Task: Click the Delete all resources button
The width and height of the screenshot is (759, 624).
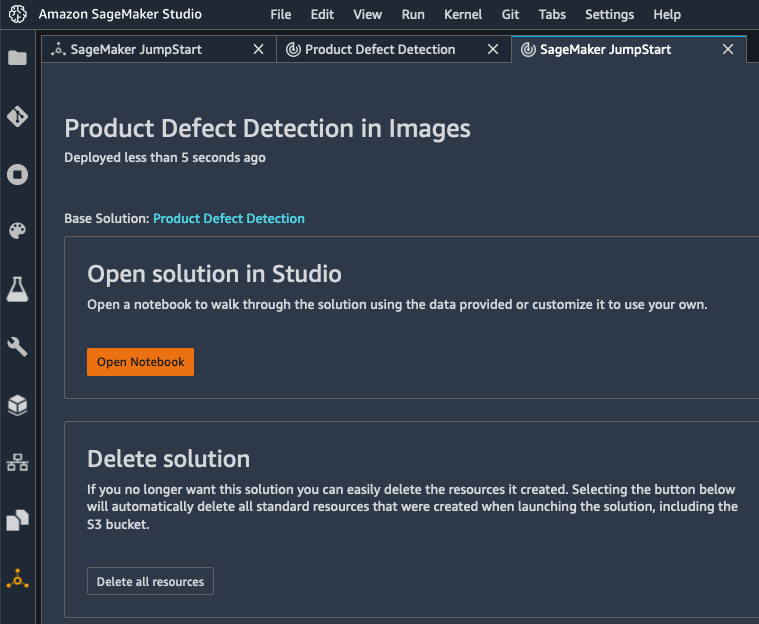Action: tap(150, 581)
